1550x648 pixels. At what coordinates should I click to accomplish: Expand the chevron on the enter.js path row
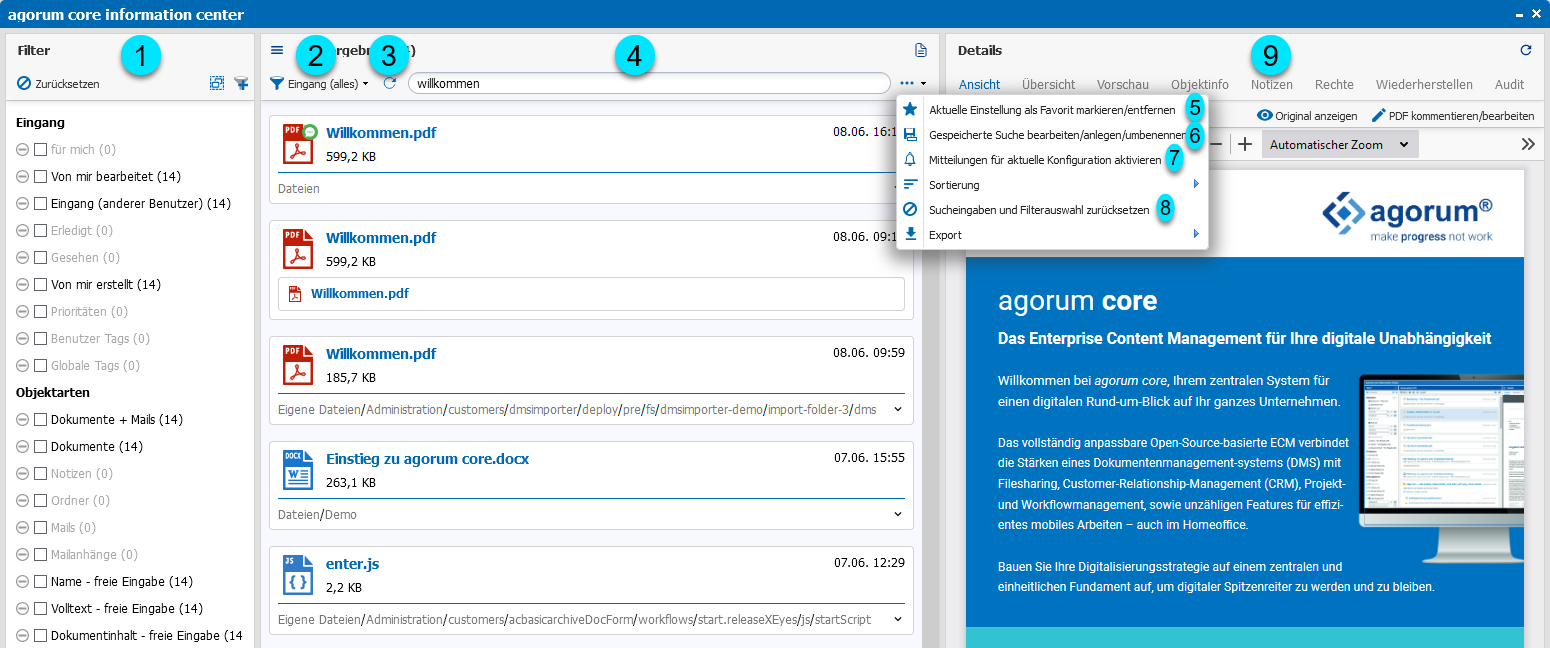pyautogui.click(x=897, y=619)
